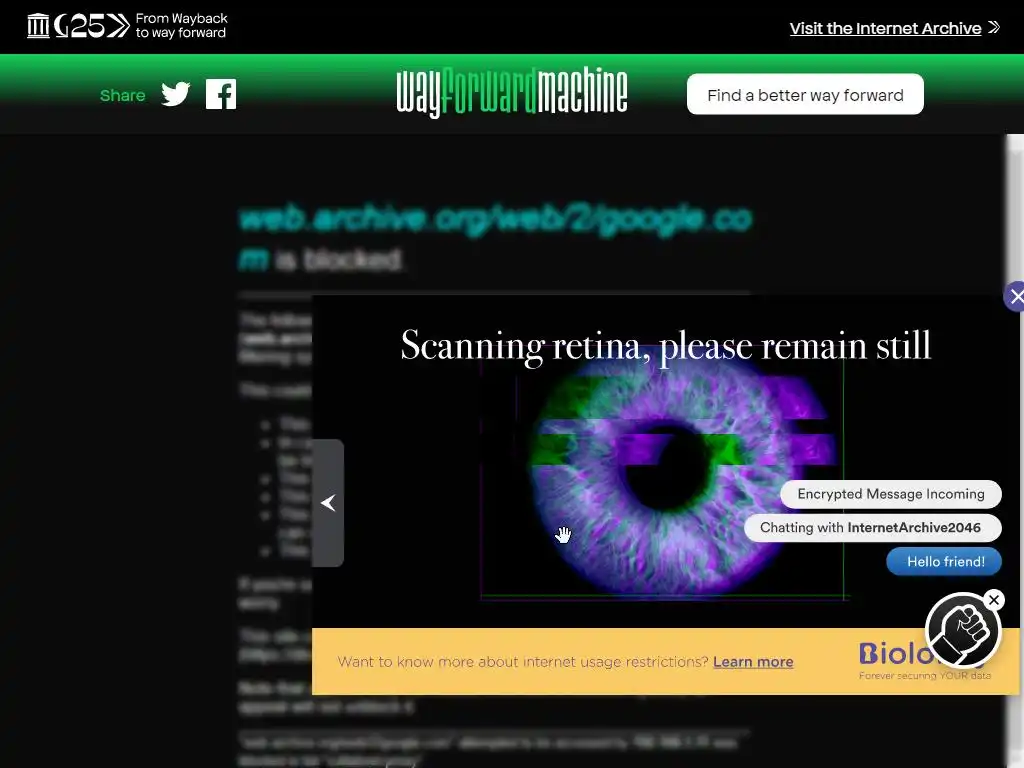Collapse the popup using the left arrow tab
This screenshot has height=768, width=1024.
(x=328, y=503)
